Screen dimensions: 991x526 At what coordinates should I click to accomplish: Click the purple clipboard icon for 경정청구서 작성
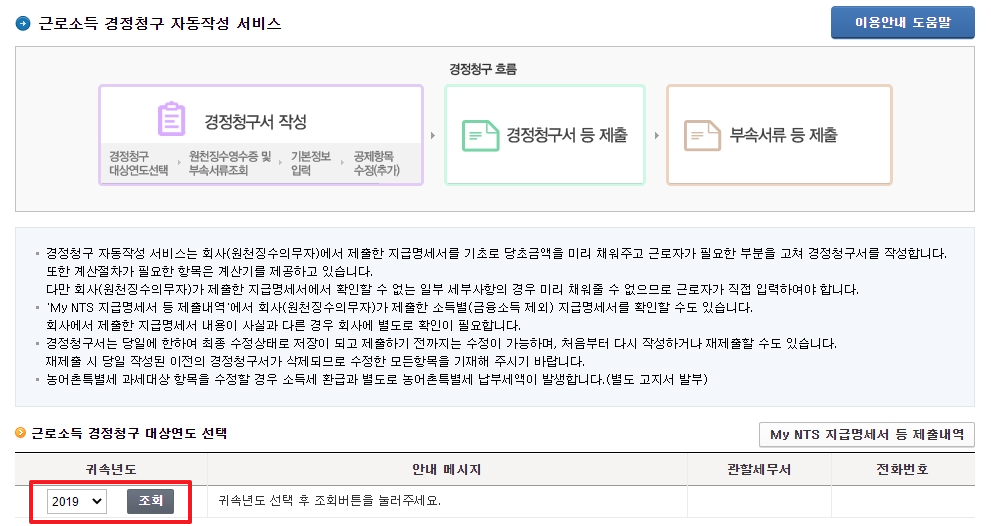pyautogui.click(x=171, y=119)
